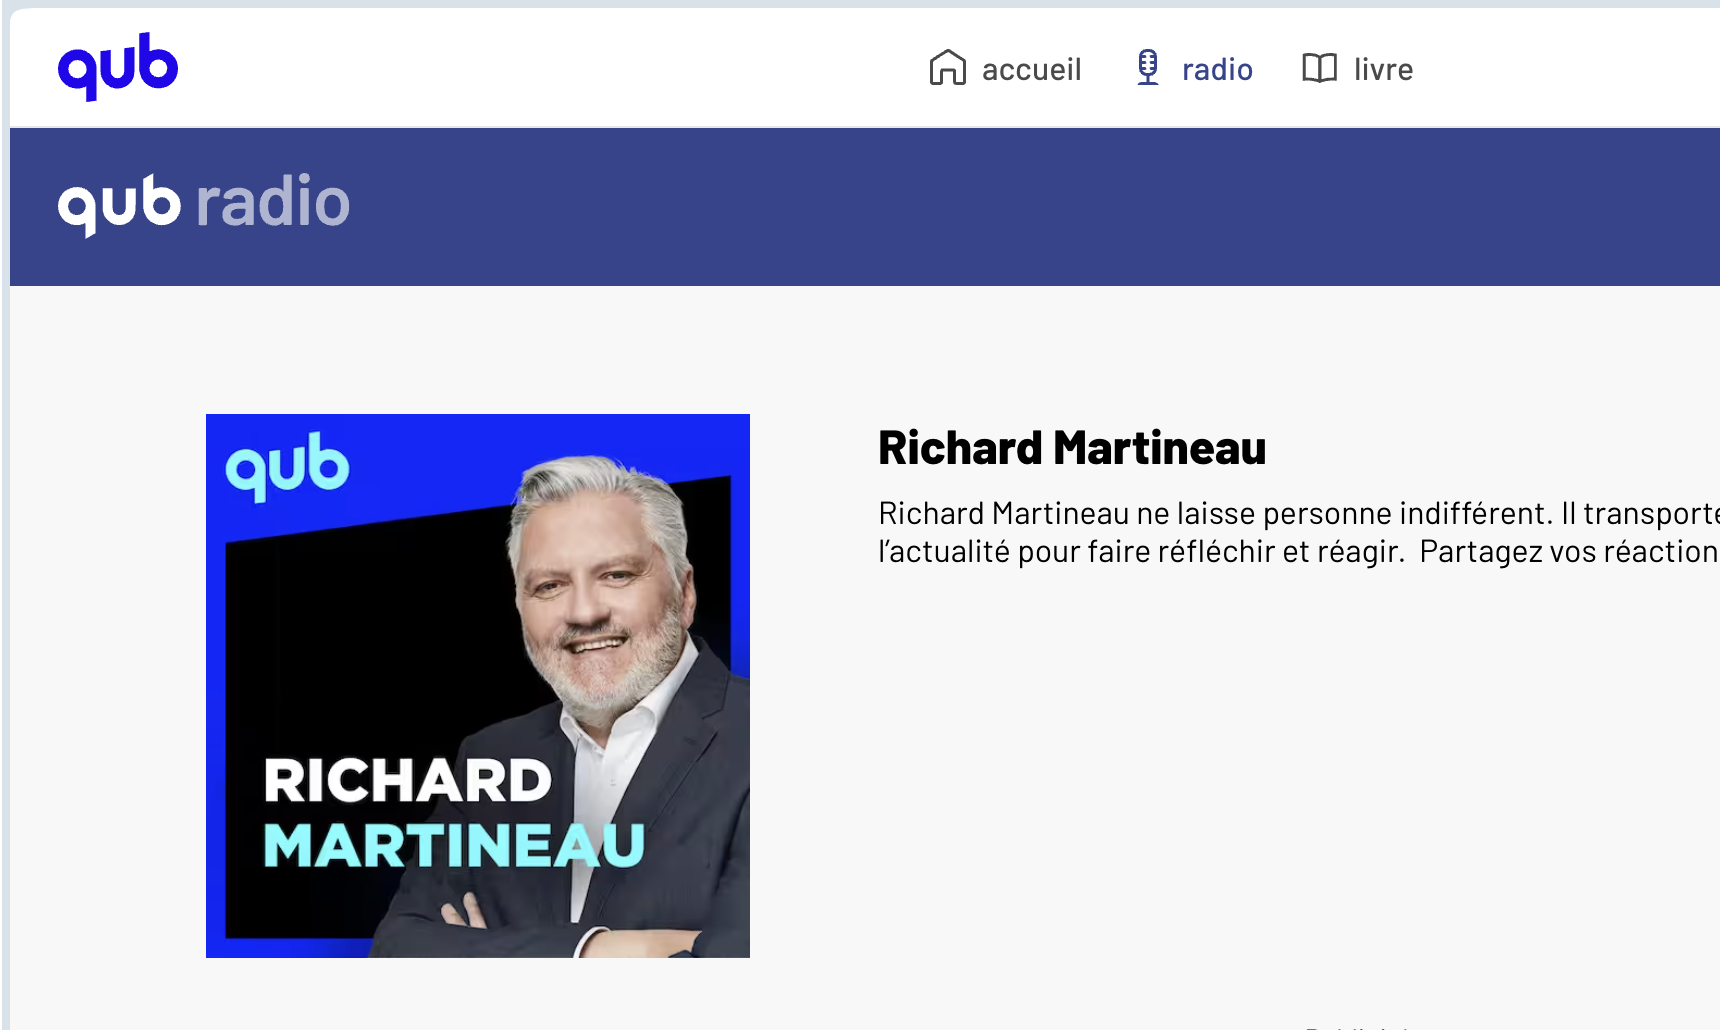Click the text line starting 'l'actualité pour faire réfléchir'
This screenshot has height=1030, width=1720.
click(x=1299, y=551)
